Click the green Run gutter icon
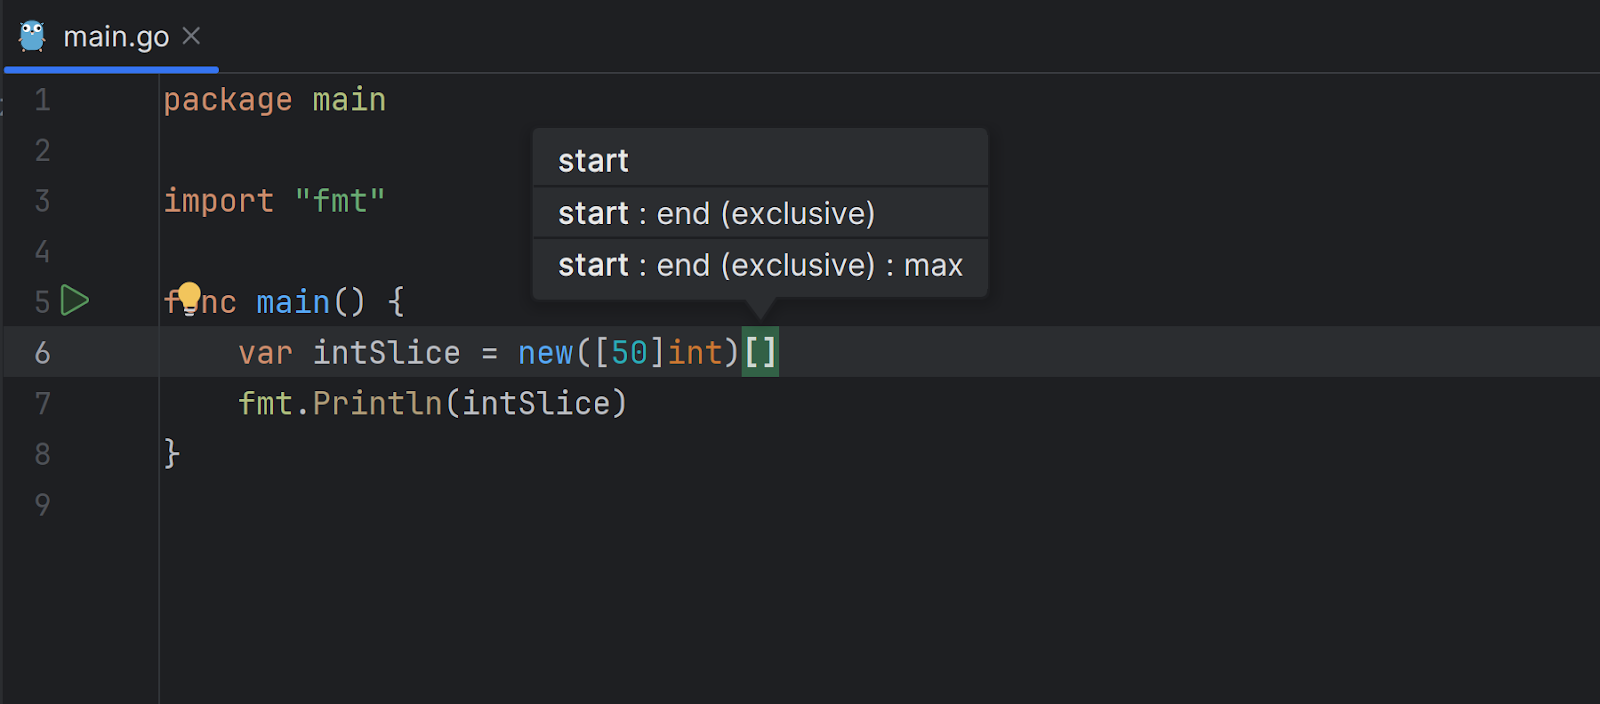The image size is (1600, 704). coord(75,300)
